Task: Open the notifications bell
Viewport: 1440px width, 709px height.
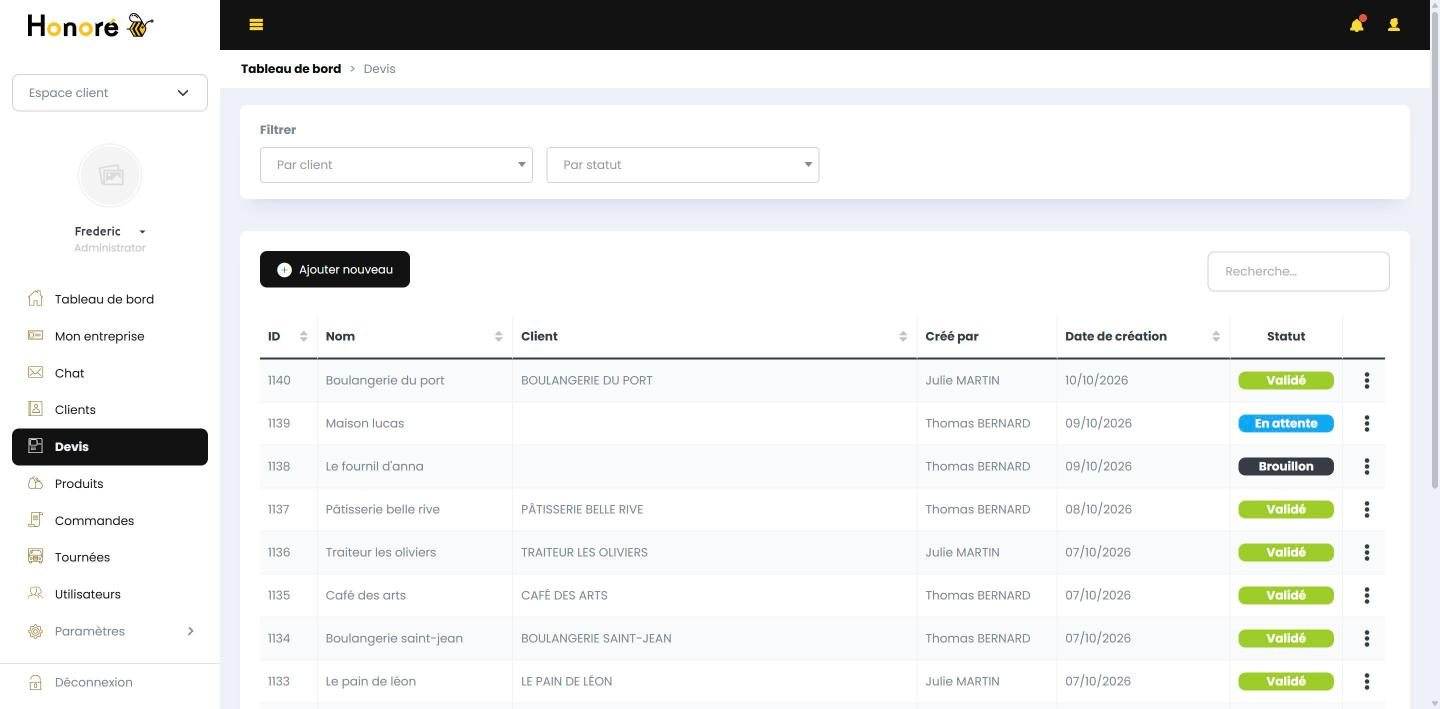Action: (x=1357, y=25)
